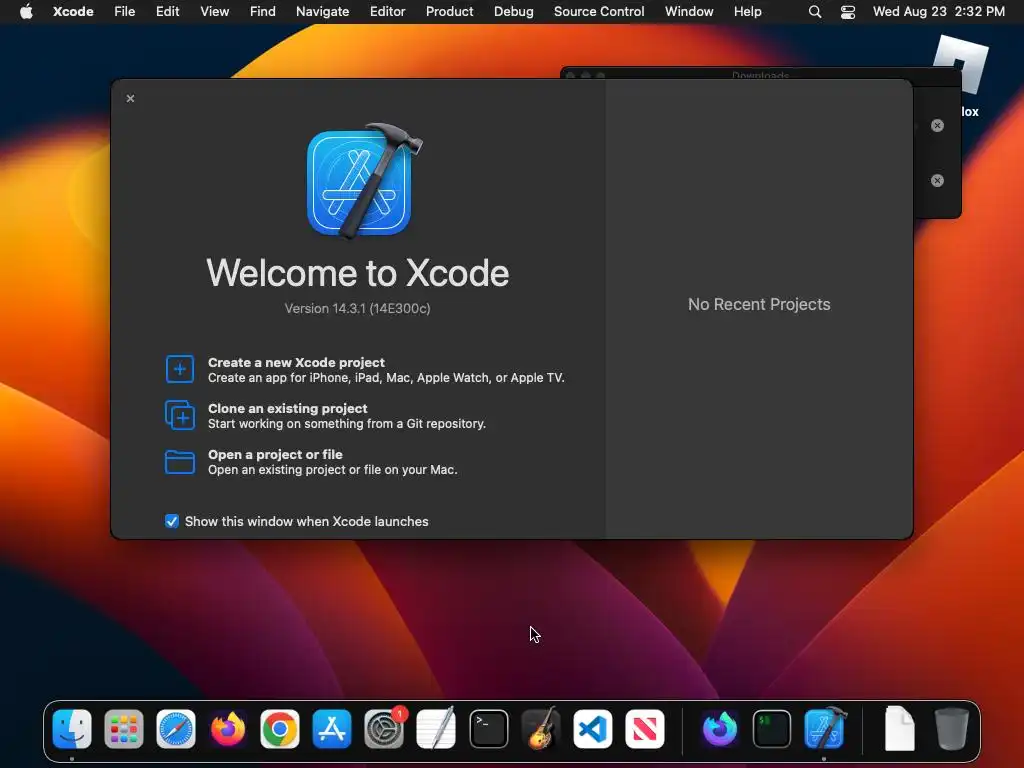This screenshot has height=768, width=1024.
Task: Open TextEdit from the Dock
Action: [x=436, y=728]
